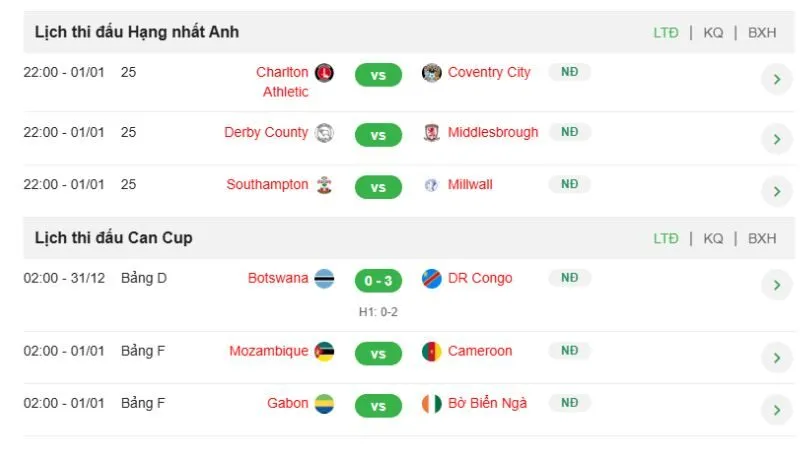Click the Charlton Athletic club crest
The image size is (800, 450).
coord(324,73)
